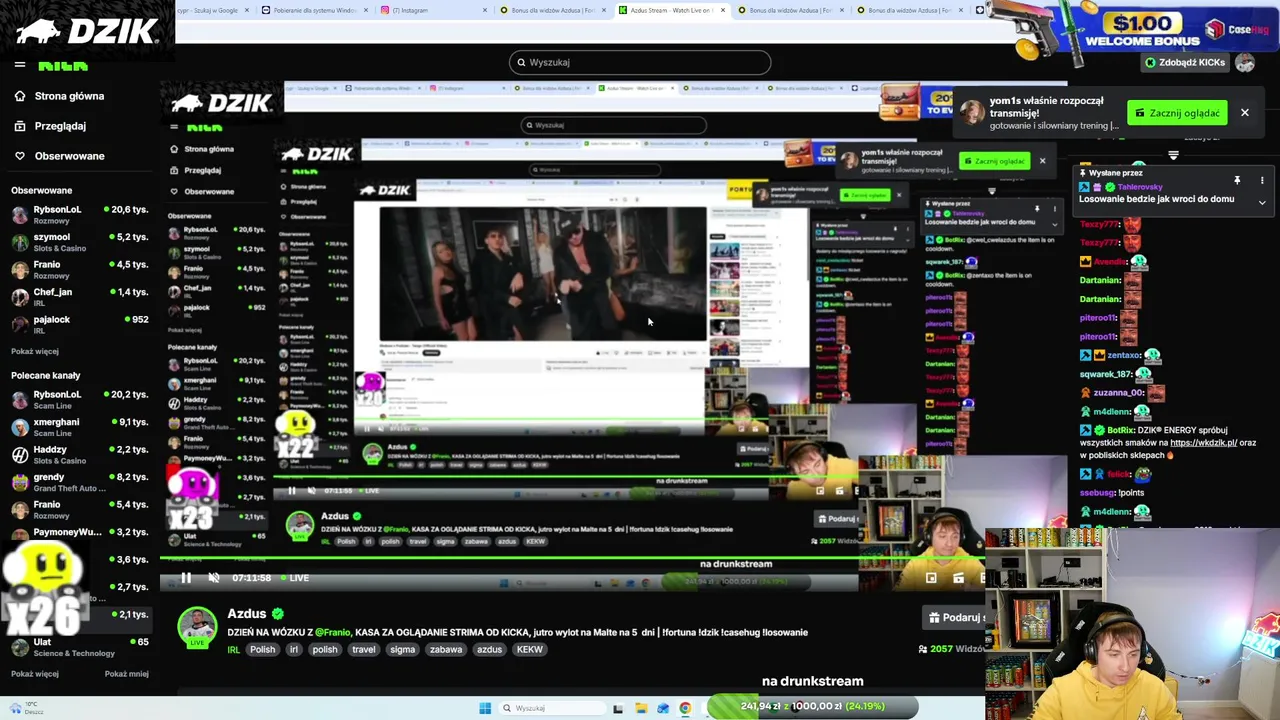Open xmerghani in recommended channels

click(x=79, y=427)
